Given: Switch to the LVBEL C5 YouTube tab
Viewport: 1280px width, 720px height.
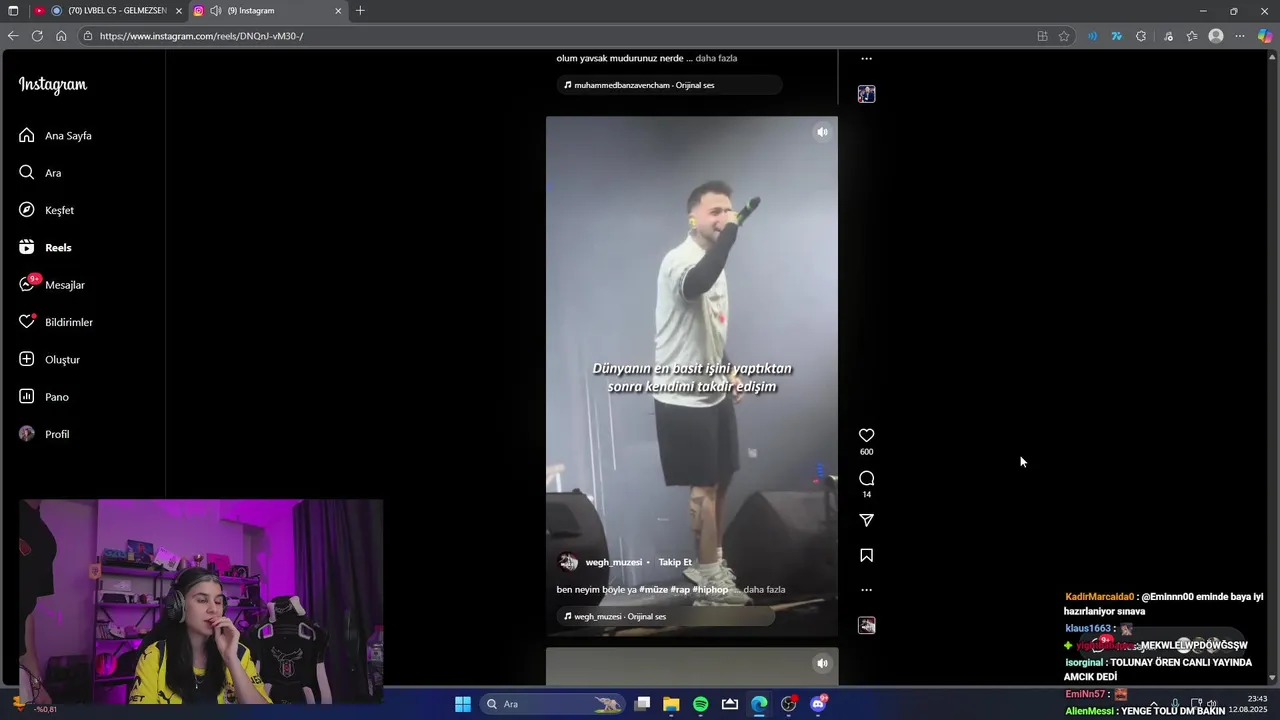Looking at the screenshot, I should coord(108,11).
